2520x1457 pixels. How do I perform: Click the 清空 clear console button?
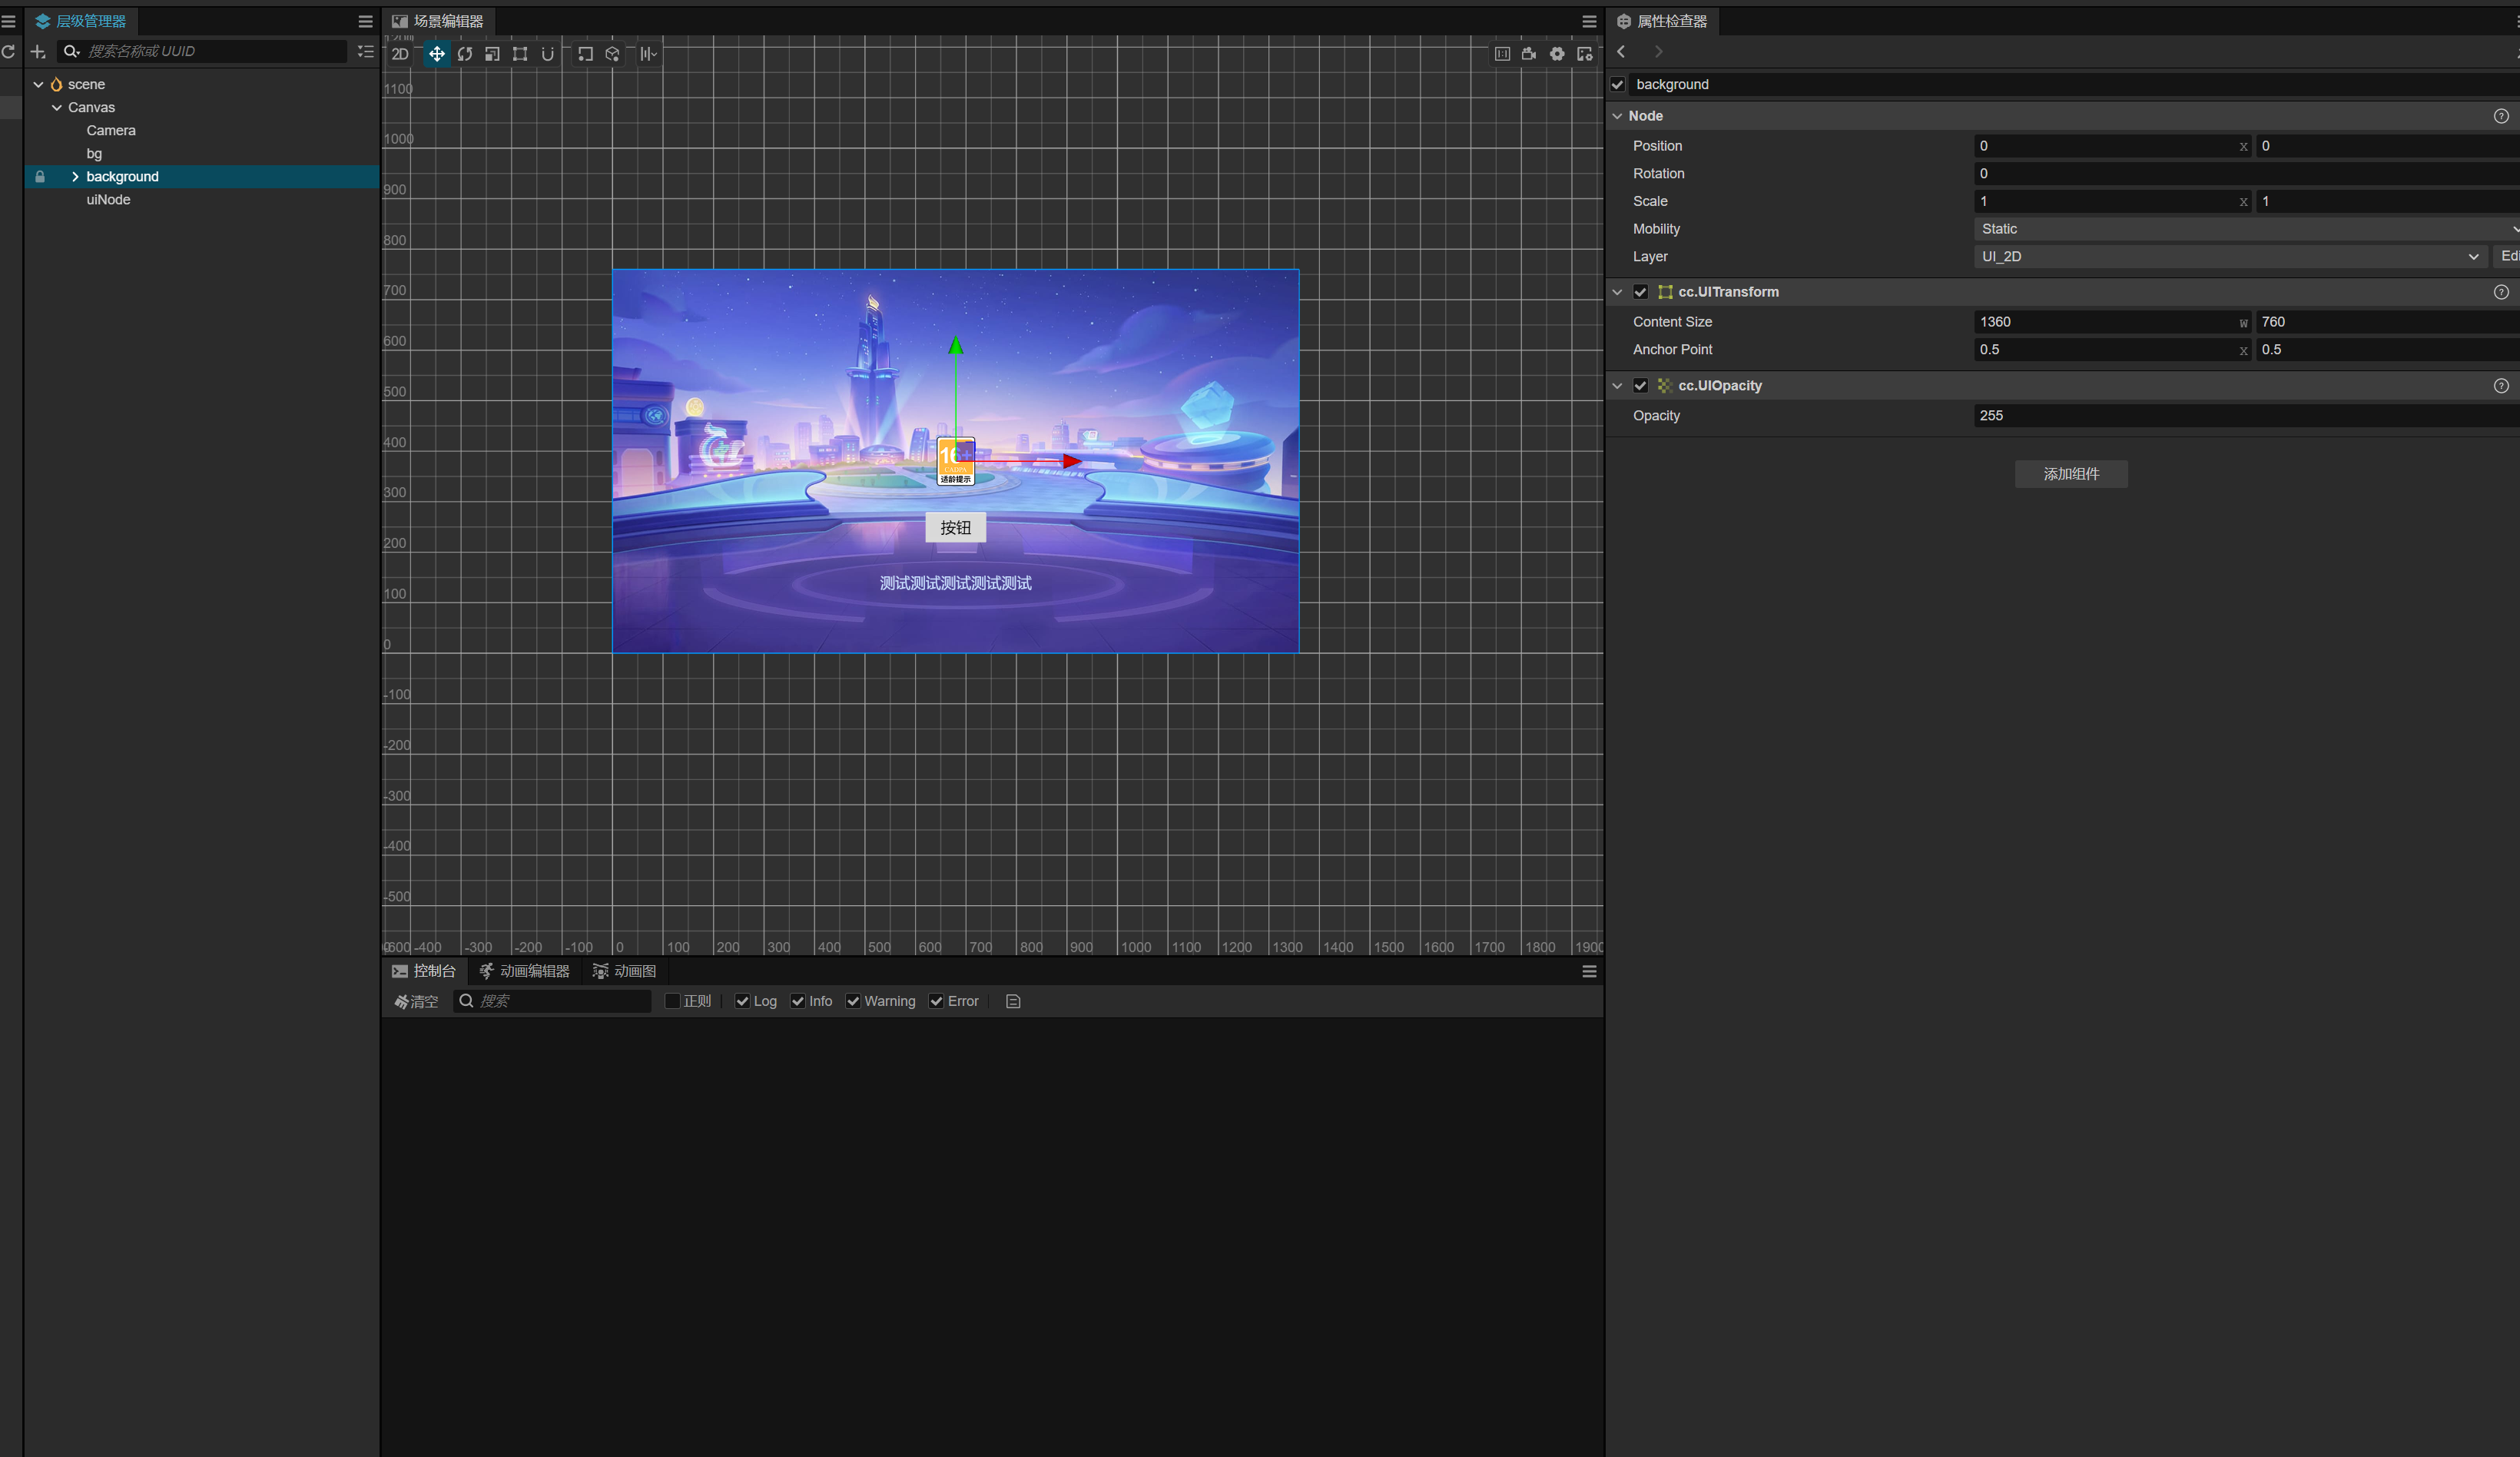pyautogui.click(x=416, y=1001)
